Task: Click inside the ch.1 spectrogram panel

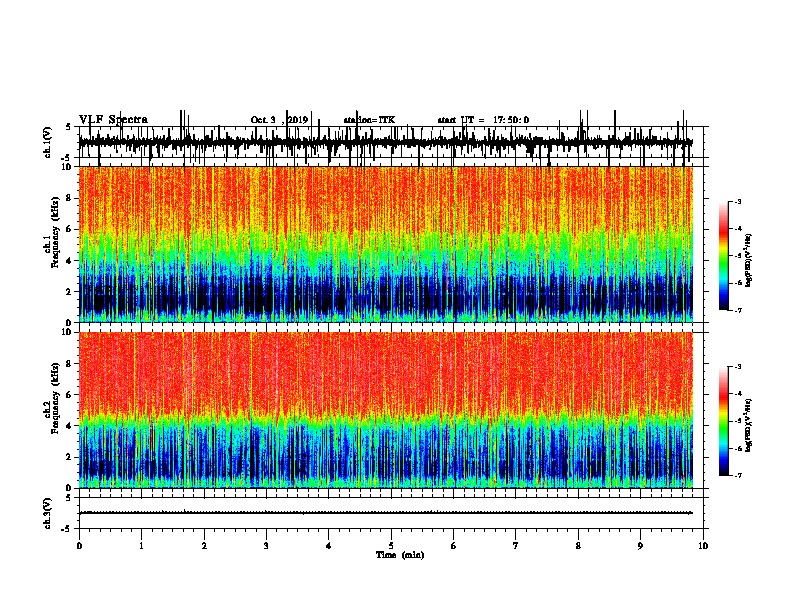Action: tap(386, 244)
